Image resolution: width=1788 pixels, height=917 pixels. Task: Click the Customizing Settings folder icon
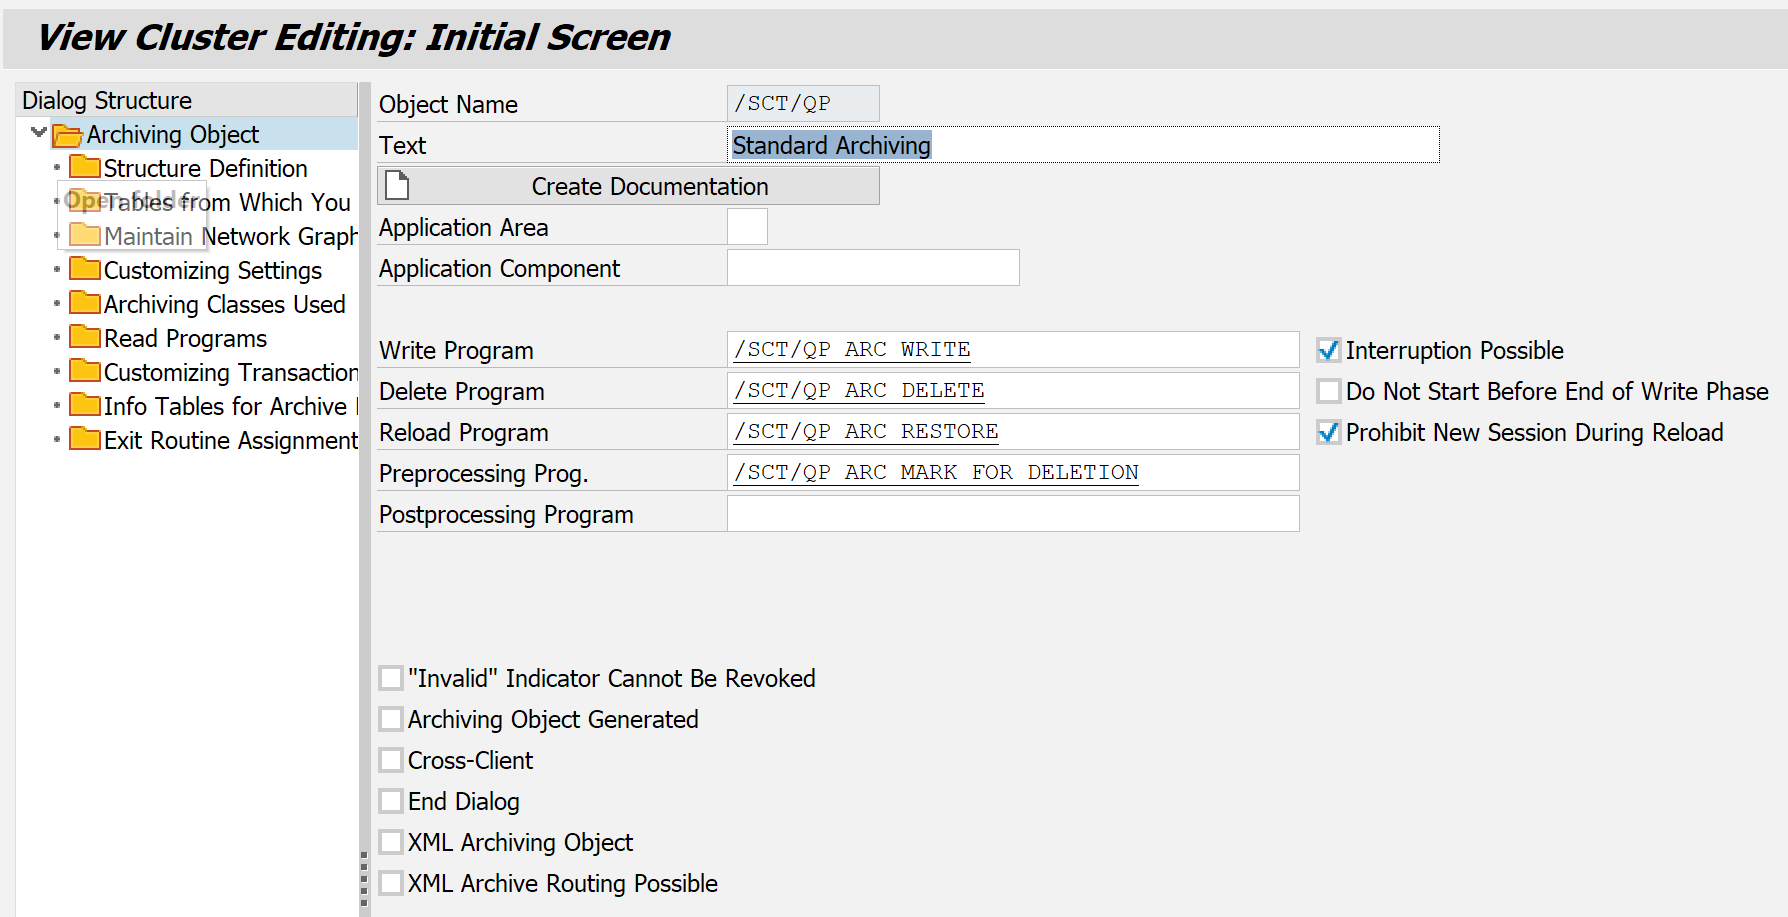pyautogui.click(x=85, y=269)
